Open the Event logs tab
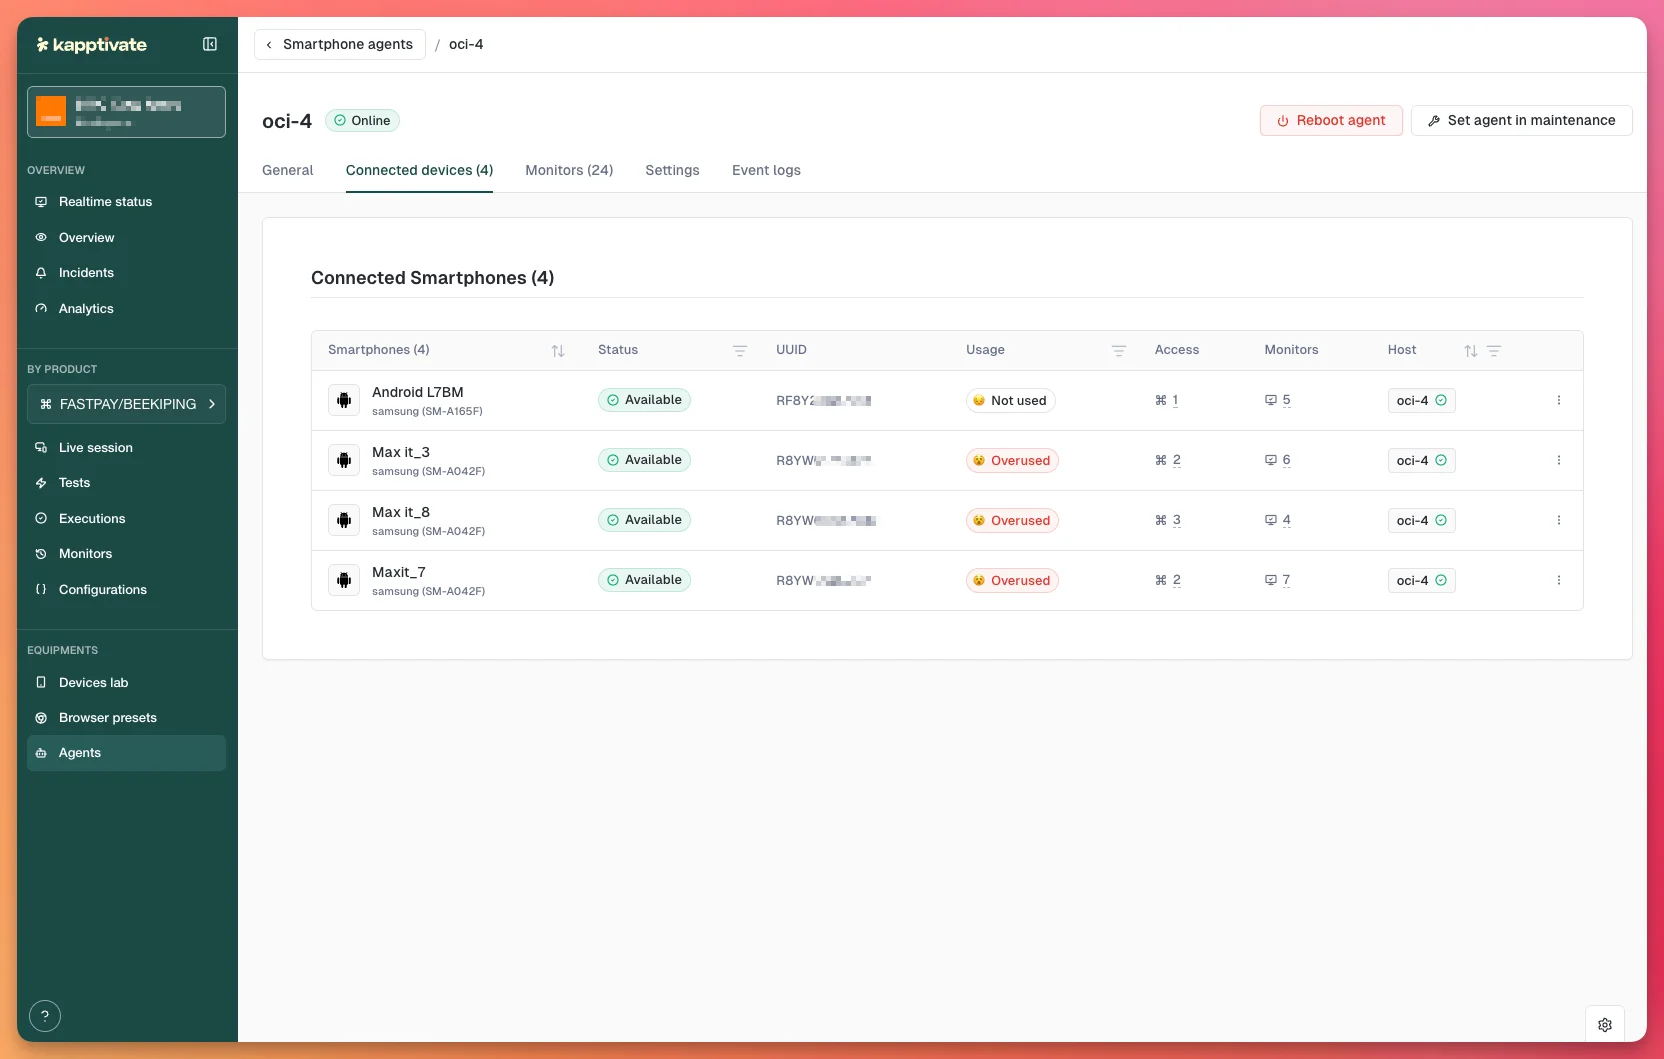Viewport: 1664px width, 1059px height. pyautogui.click(x=766, y=171)
